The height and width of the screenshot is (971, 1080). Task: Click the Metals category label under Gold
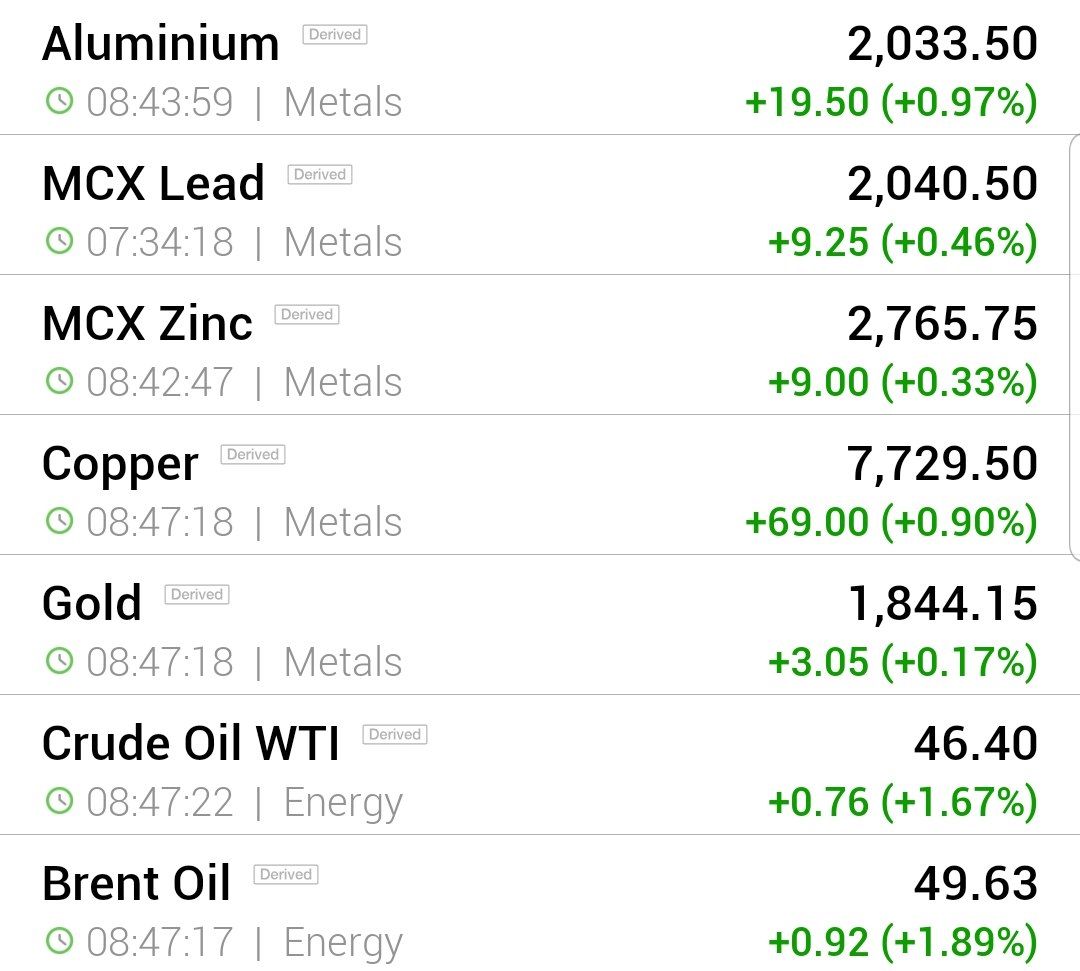343,662
